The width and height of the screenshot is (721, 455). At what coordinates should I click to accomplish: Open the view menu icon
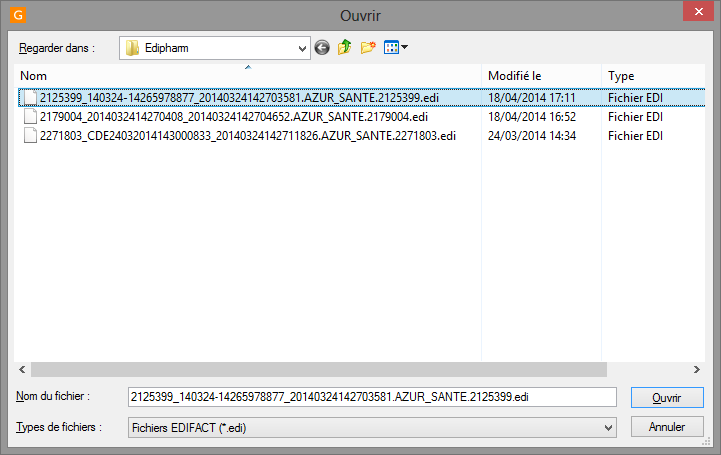point(391,47)
